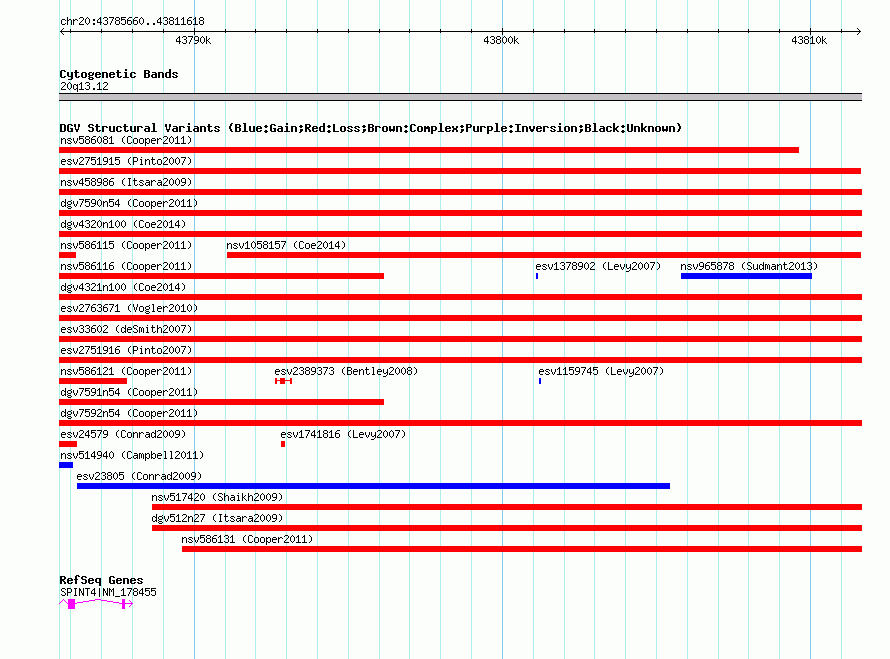Click the red nsv586116 loss bar
Screen dimensions: 890x659
221,276
